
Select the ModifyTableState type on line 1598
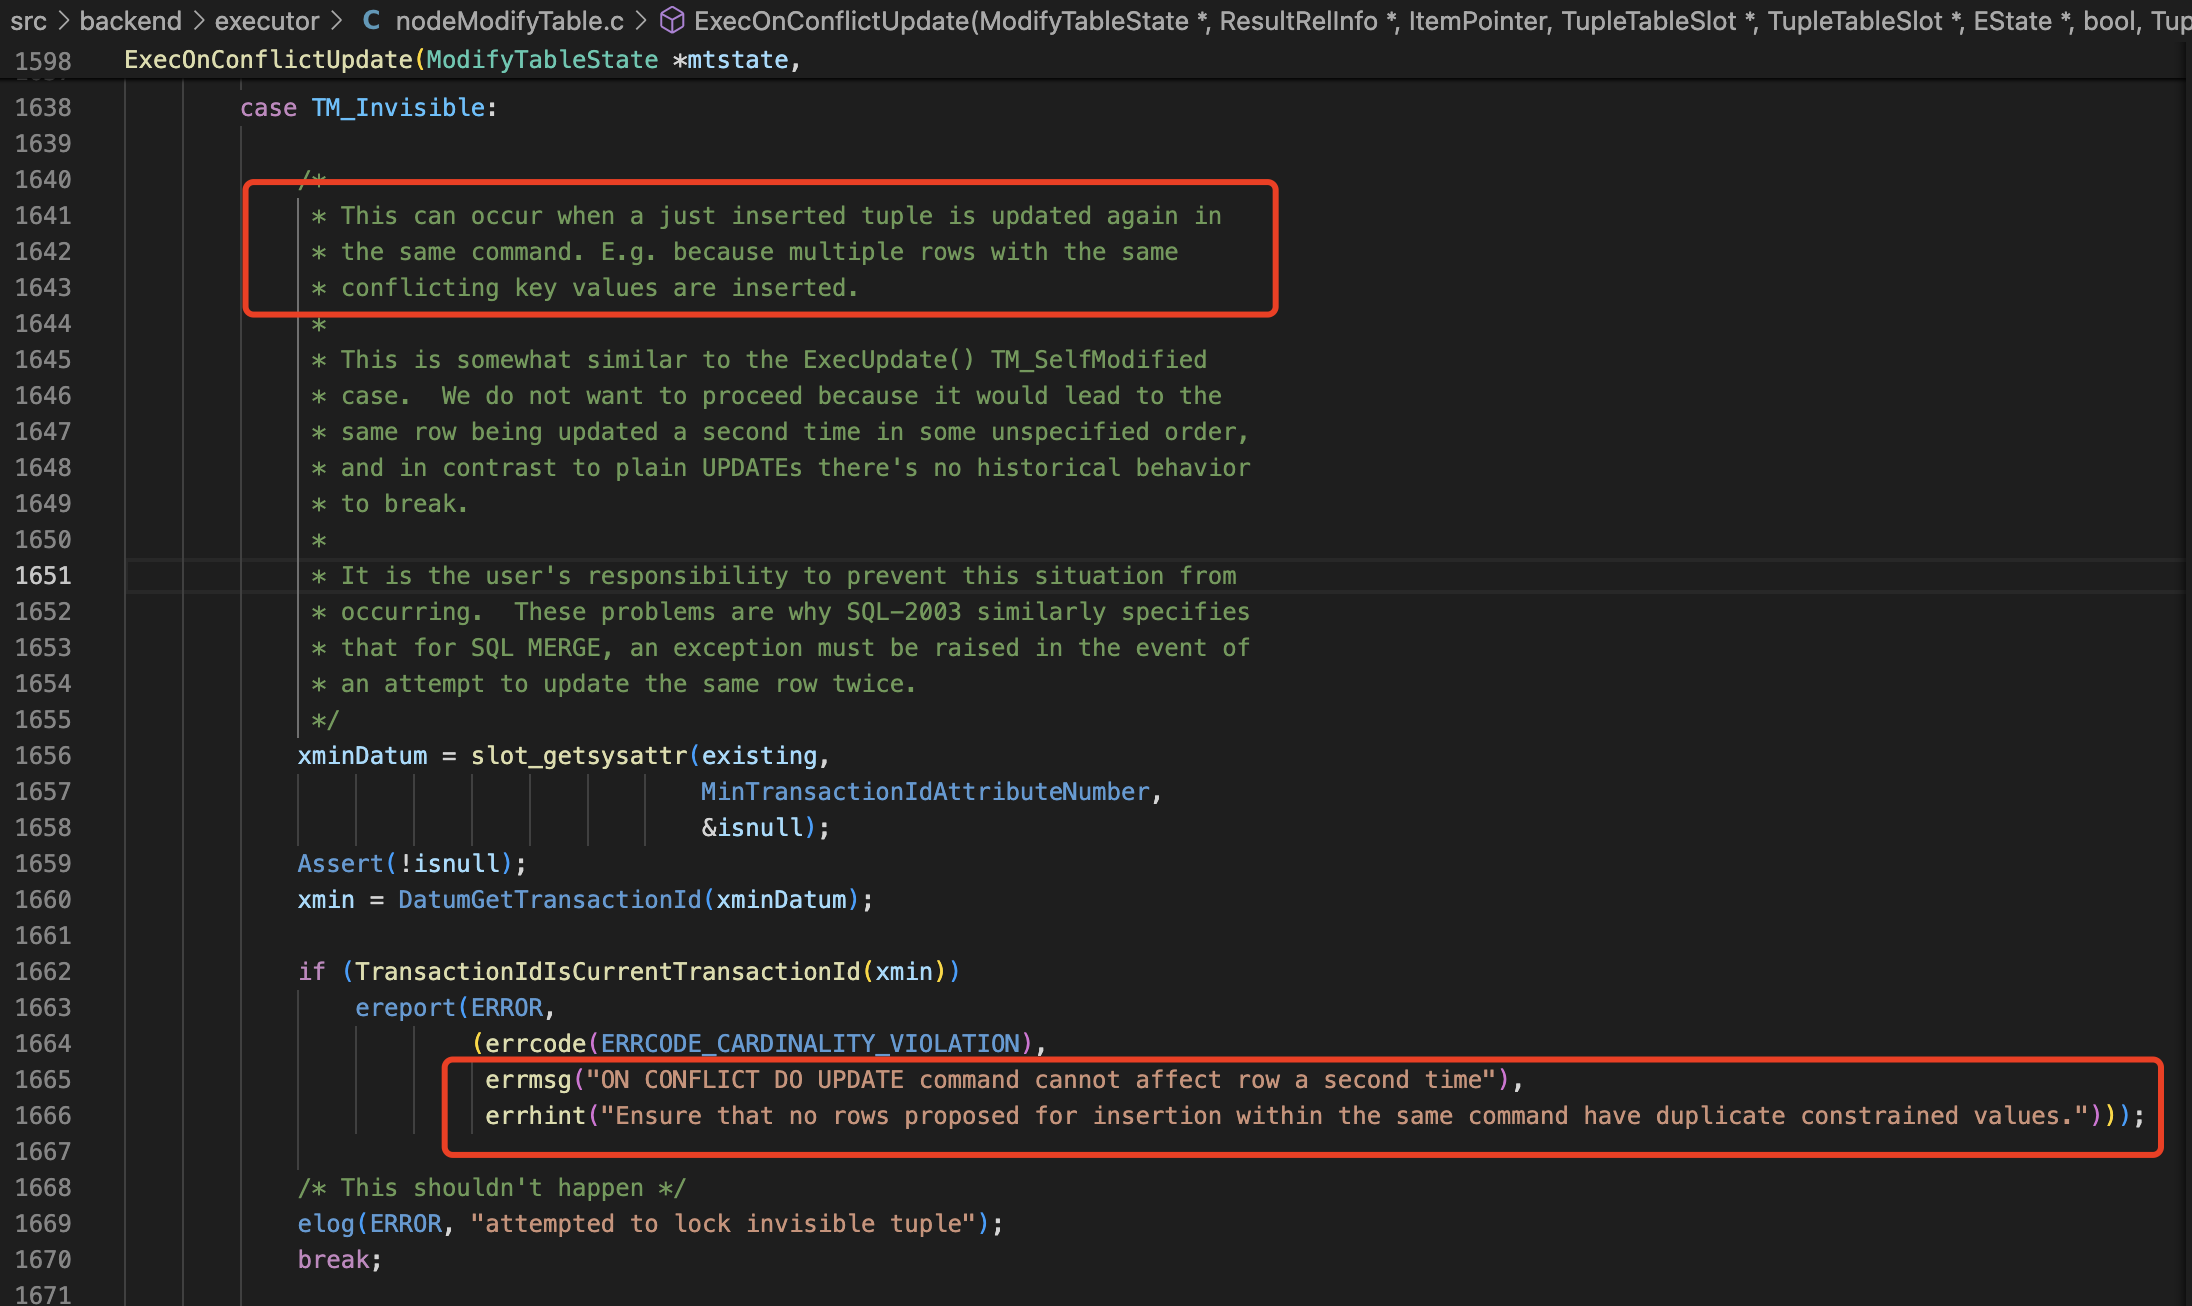click(x=540, y=60)
